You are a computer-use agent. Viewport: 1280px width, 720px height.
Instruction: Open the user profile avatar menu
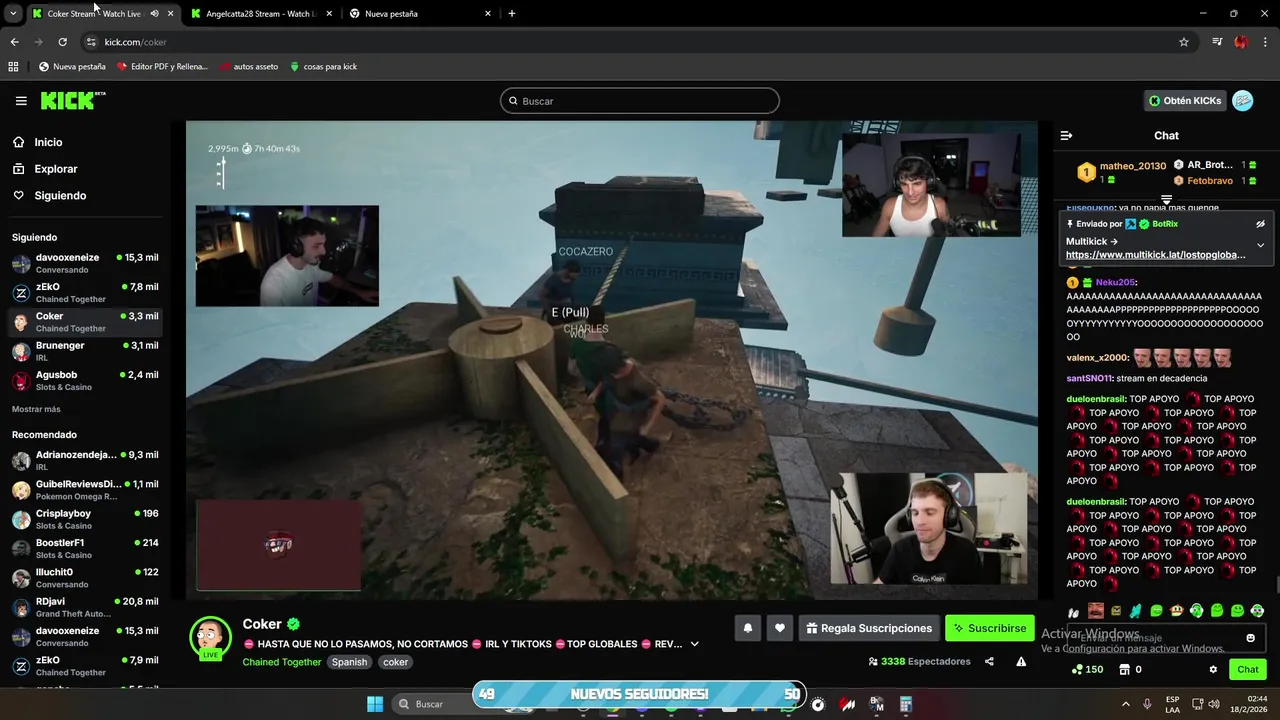[1242, 101]
